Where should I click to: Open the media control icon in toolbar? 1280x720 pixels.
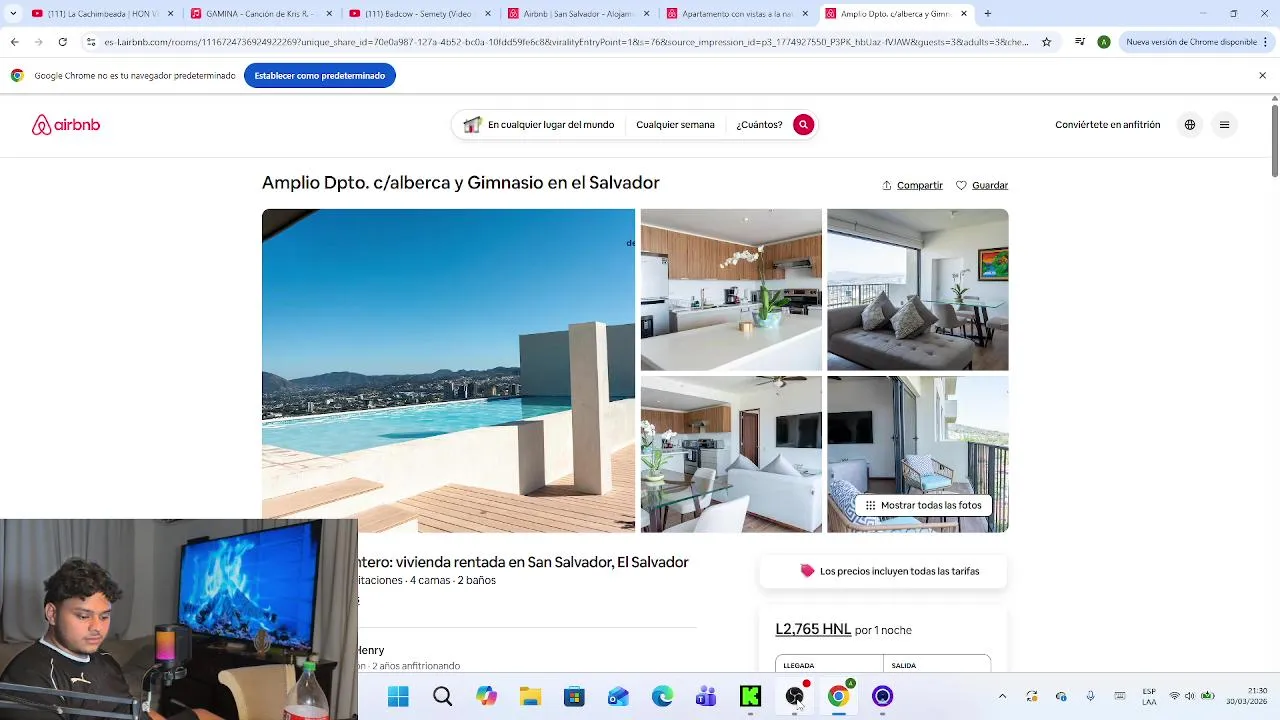1080,42
